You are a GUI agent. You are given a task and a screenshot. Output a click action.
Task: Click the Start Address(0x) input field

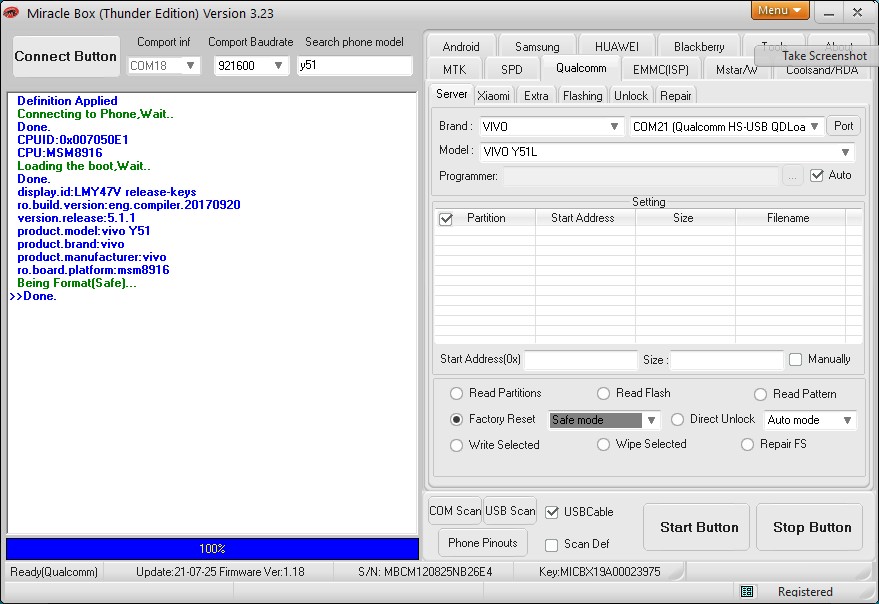tap(581, 360)
